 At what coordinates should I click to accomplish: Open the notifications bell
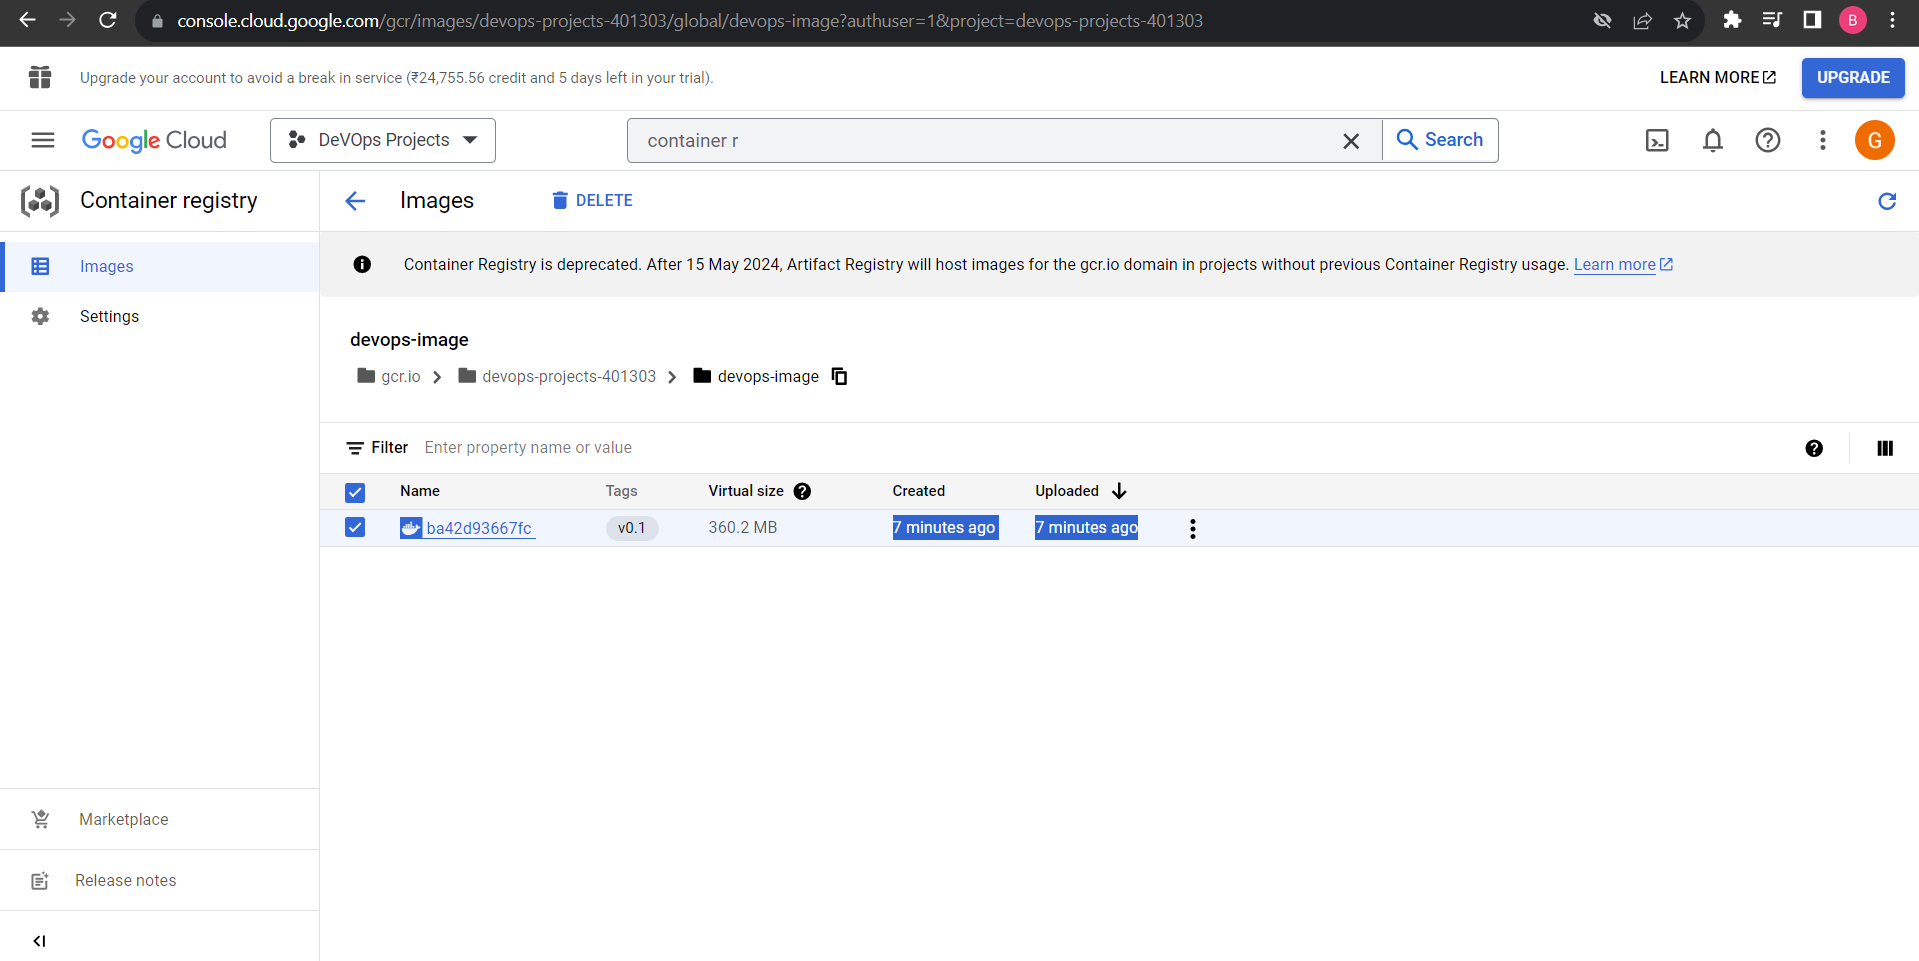point(1713,140)
